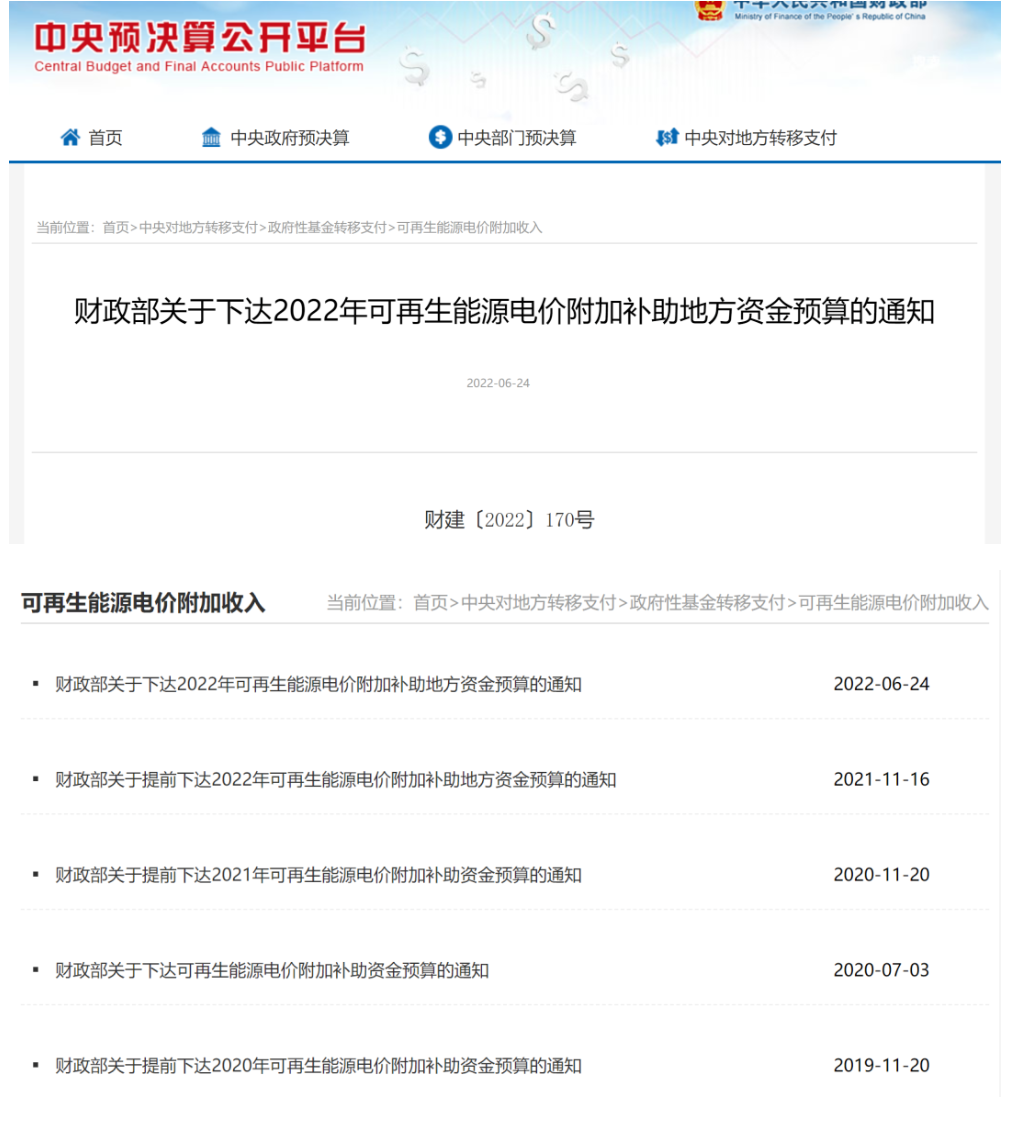The width and height of the screenshot is (1024, 1131).
Task: Open the notice dated 2020-07-03
Action: [x=272, y=971]
